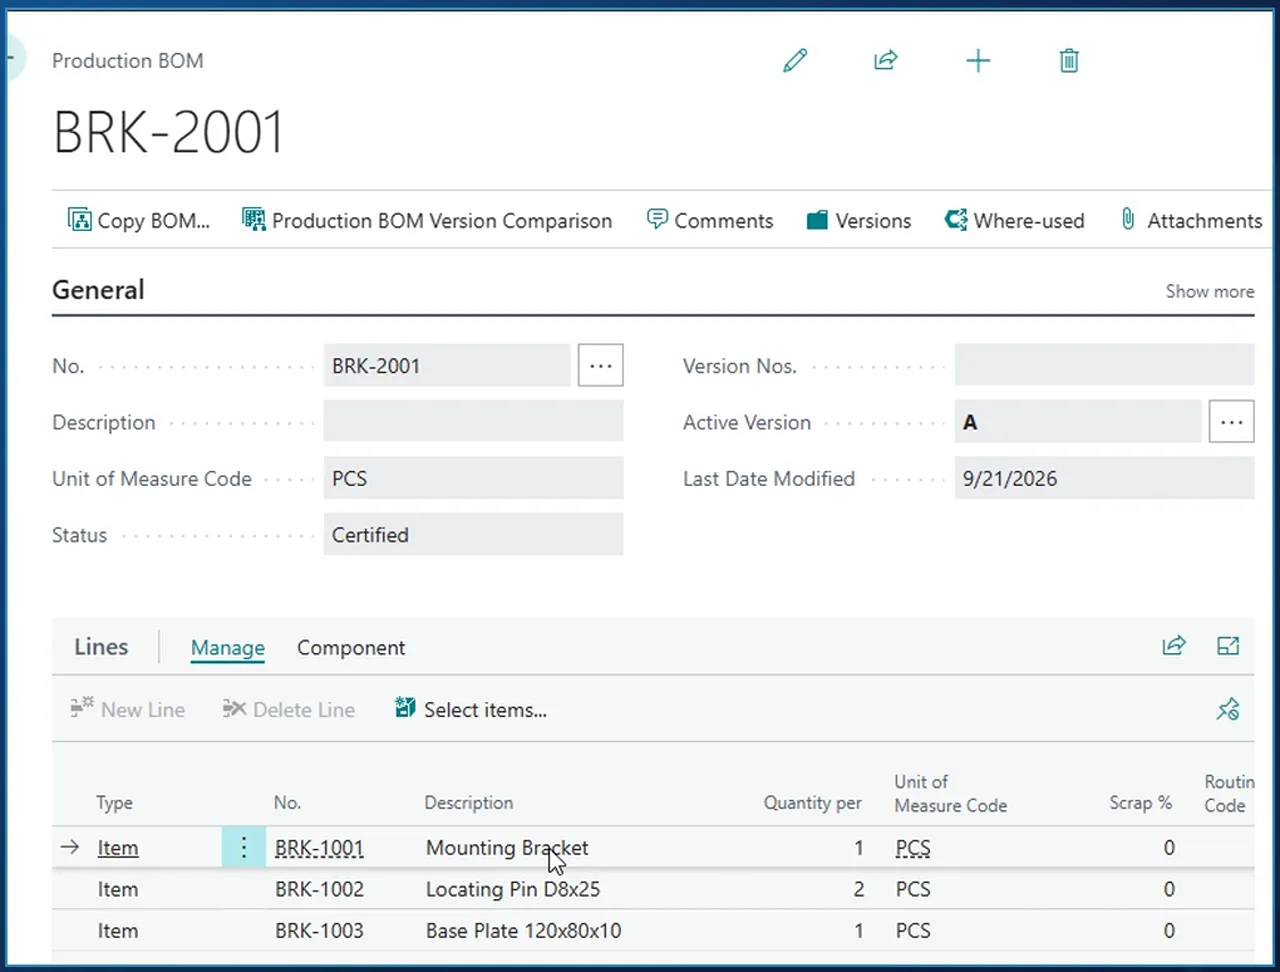Open ellipsis beside Active Version field

pos(1231,422)
